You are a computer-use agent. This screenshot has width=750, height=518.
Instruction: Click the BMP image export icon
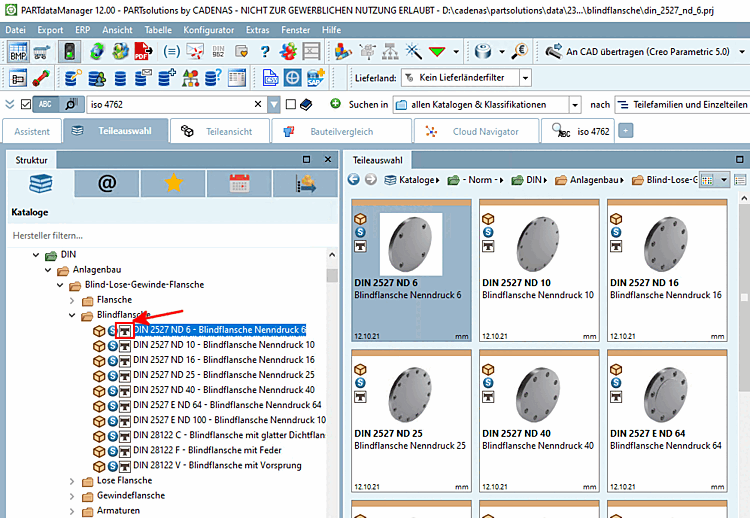[x=18, y=51]
